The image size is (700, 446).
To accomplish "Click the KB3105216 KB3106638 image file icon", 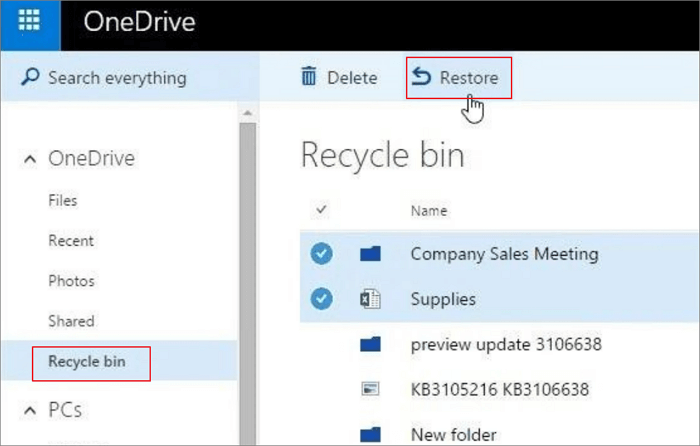I will [371, 389].
